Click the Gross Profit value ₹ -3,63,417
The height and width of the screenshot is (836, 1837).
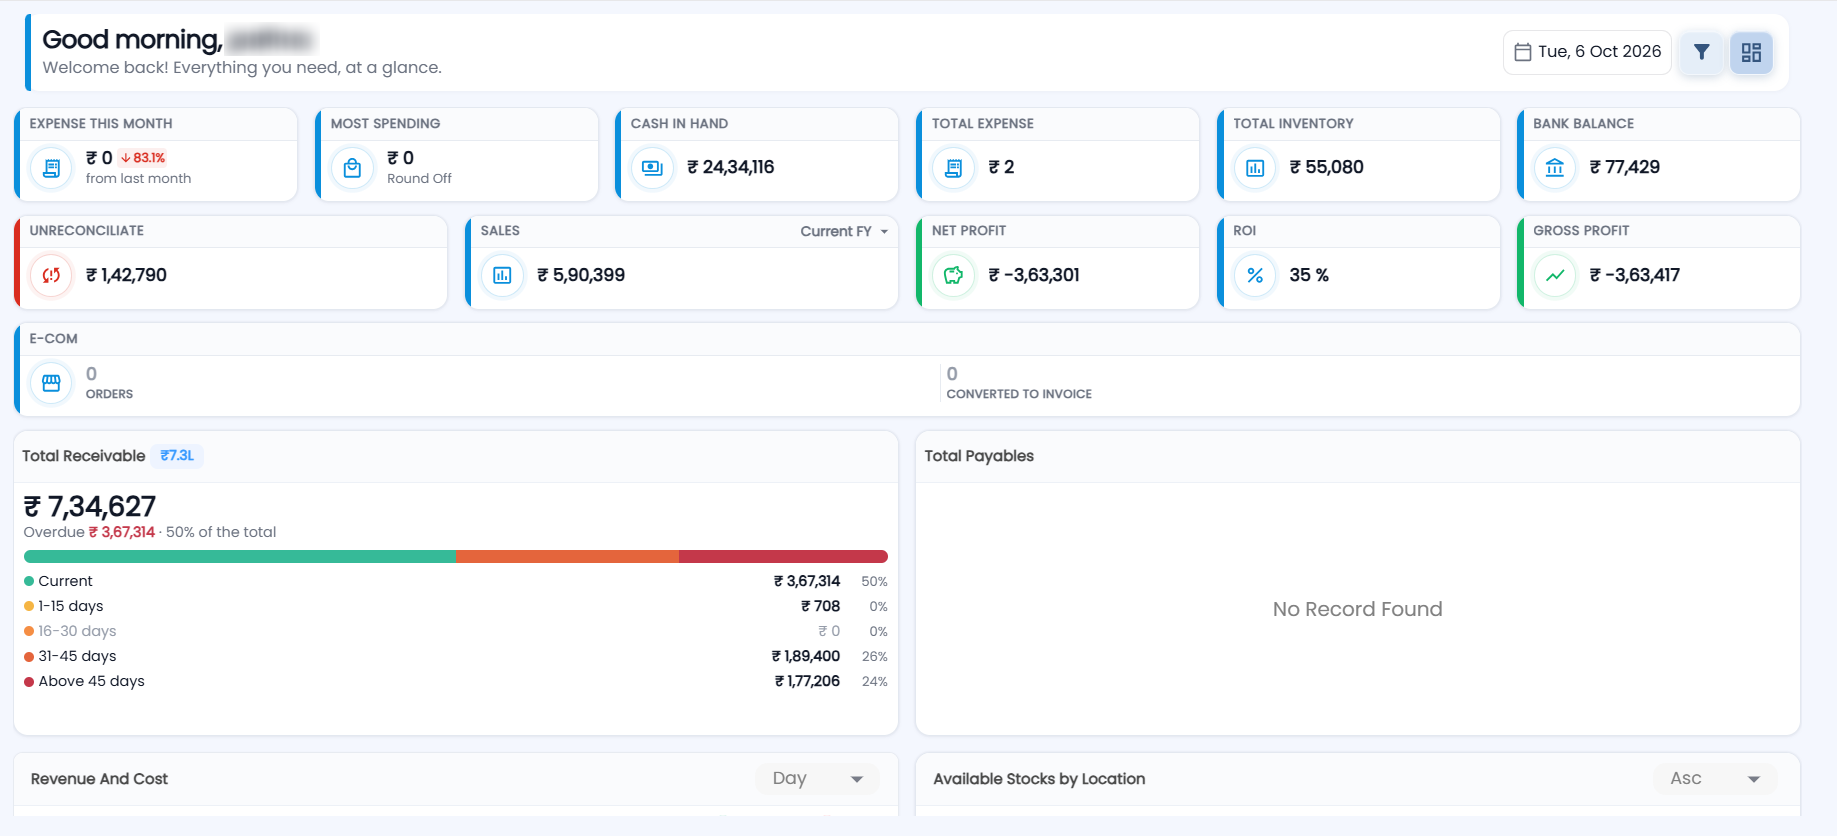1635,275
